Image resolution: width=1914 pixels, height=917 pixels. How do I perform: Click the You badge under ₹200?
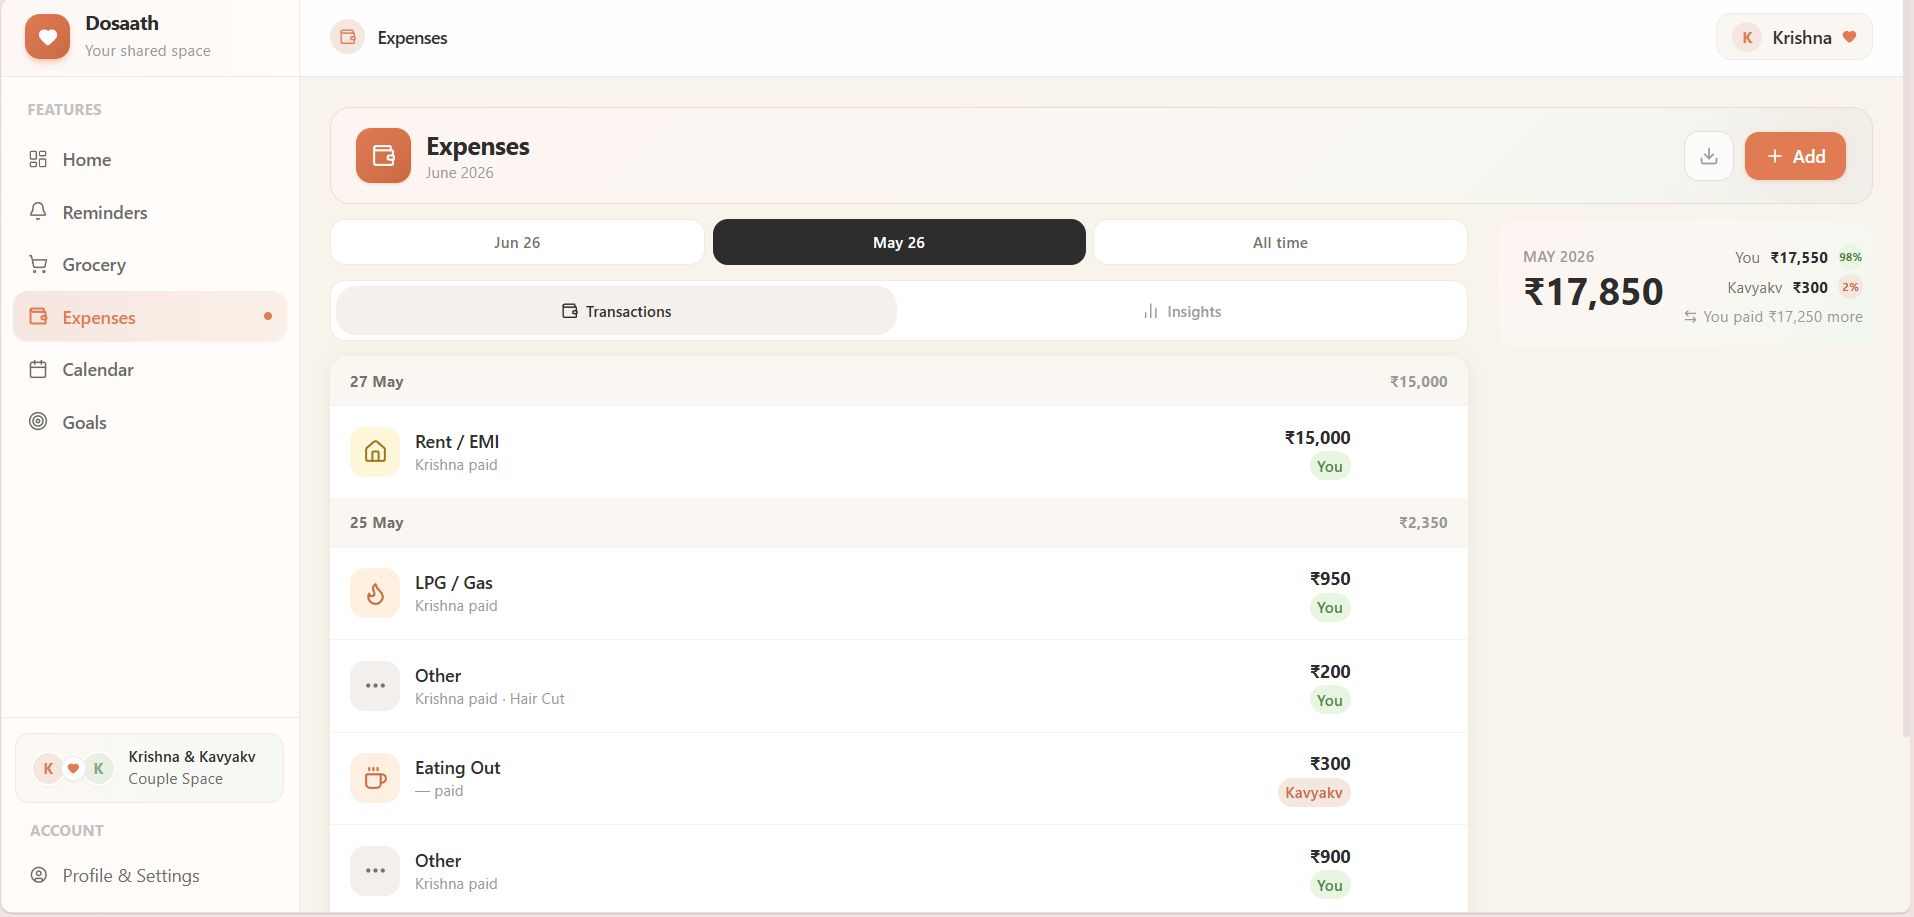point(1329,700)
